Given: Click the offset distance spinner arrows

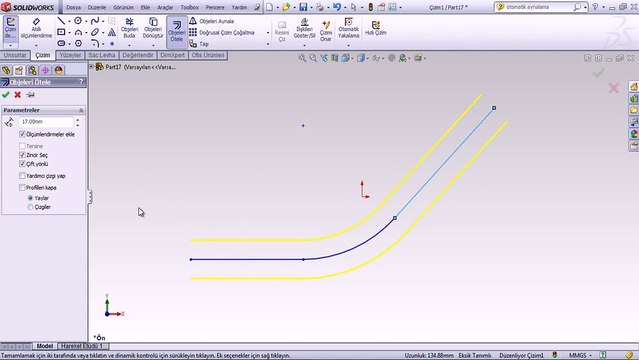Looking at the screenshot, I should click(x=77, y=122).
